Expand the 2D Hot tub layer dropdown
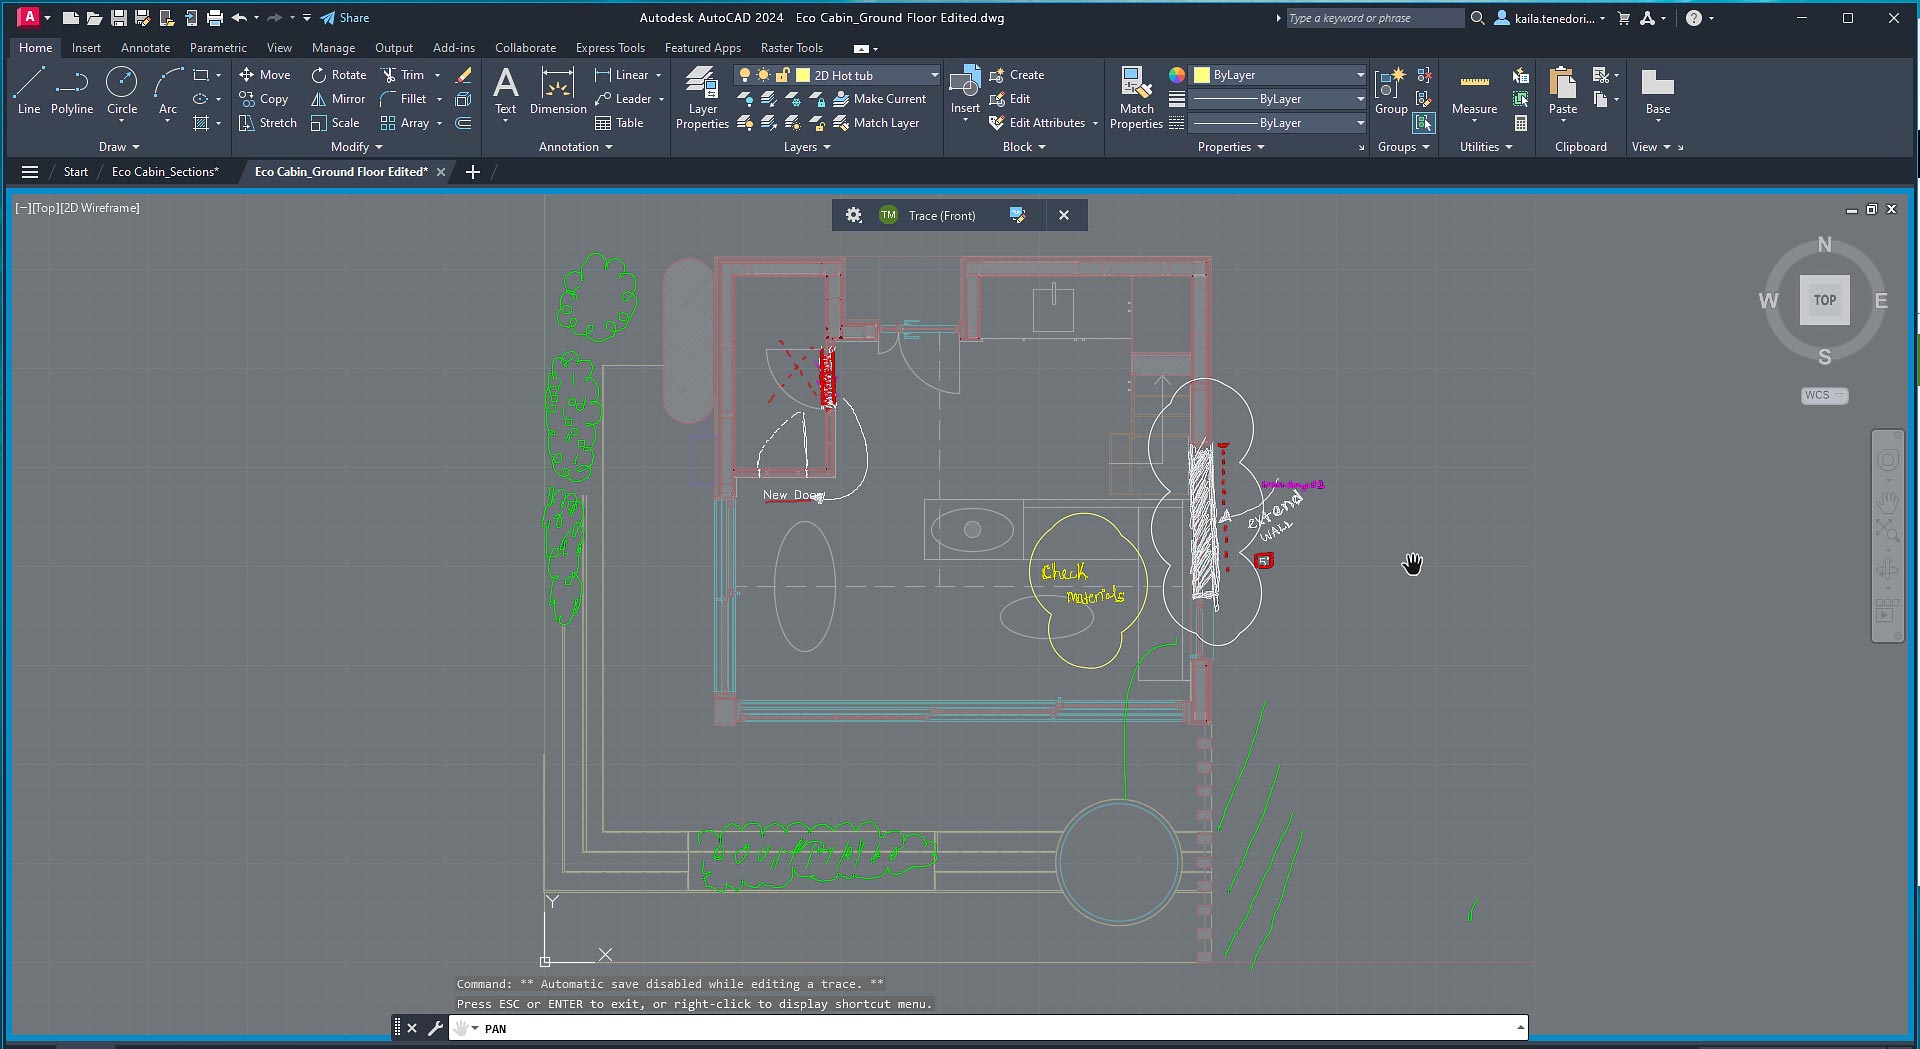This screenshot has height=1049, width=1920. (934, 75)
